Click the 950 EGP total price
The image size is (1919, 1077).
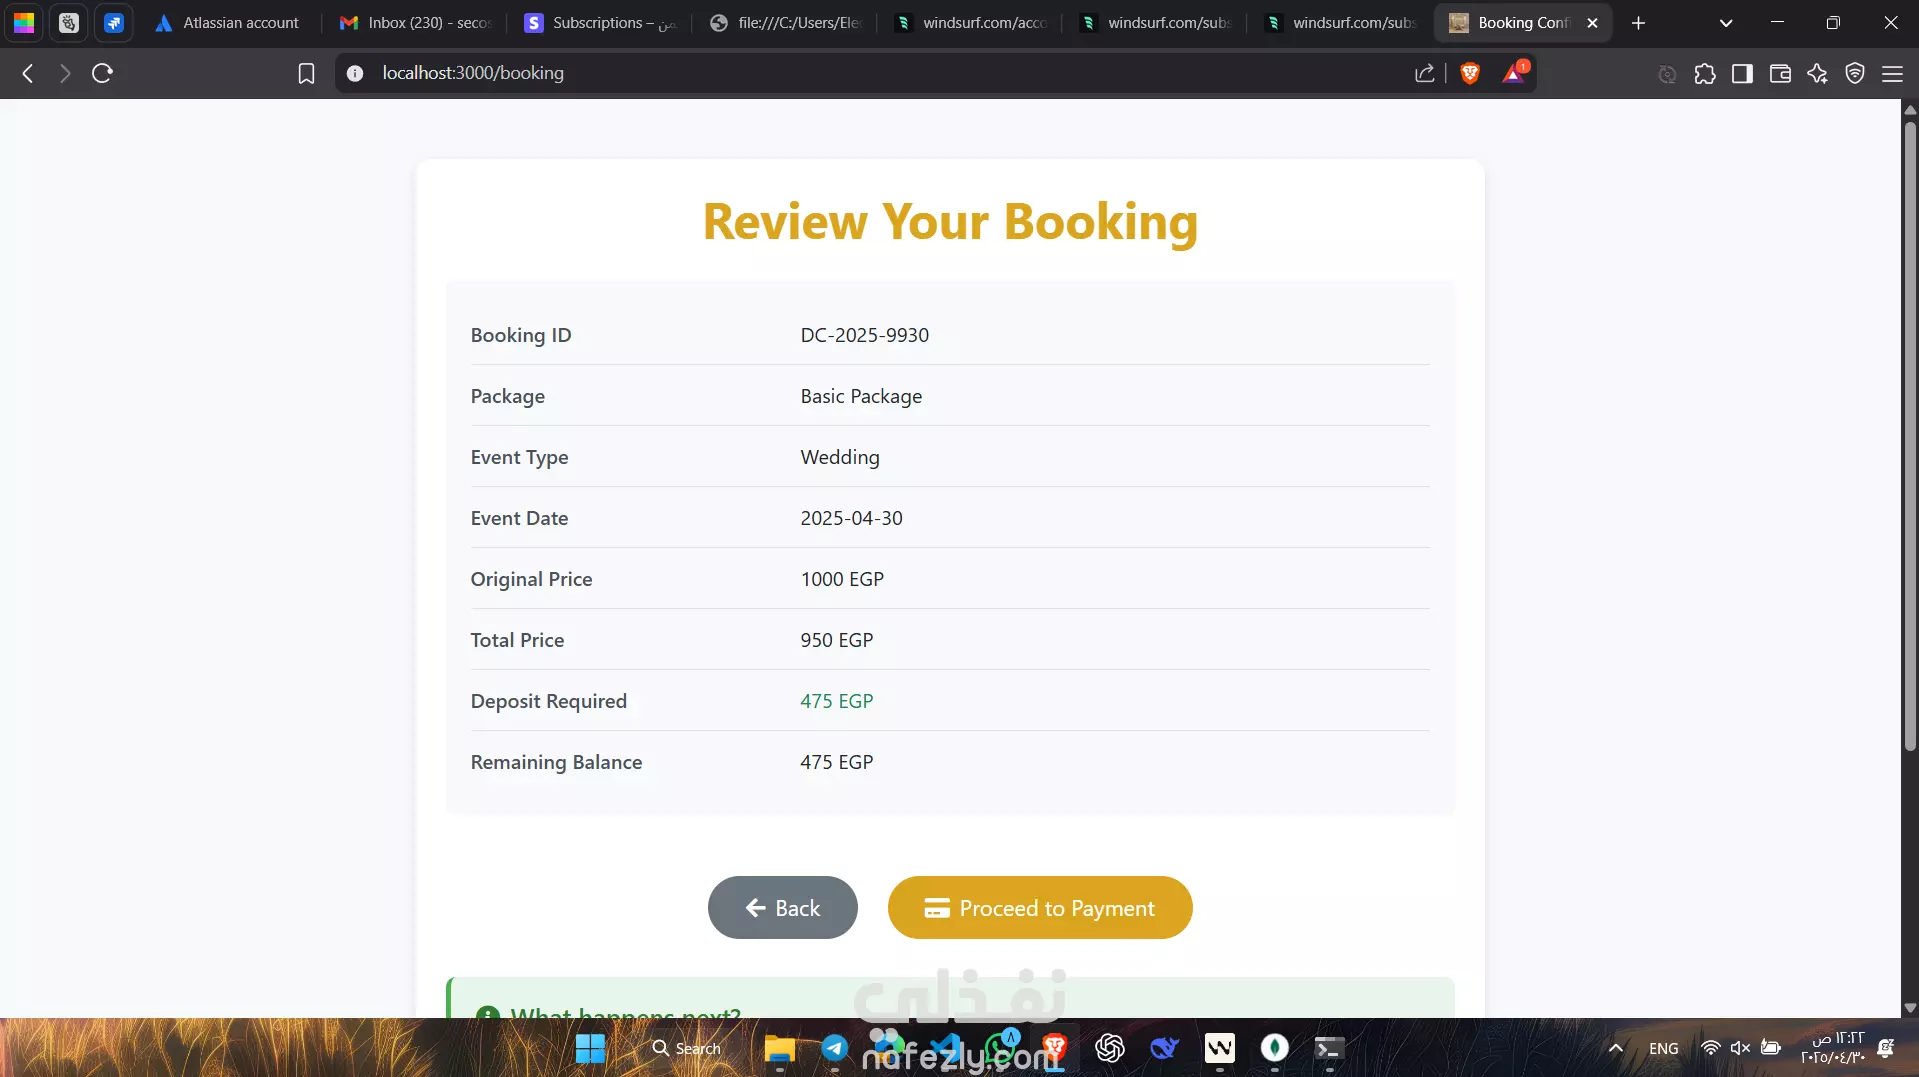tap(836, 640)
